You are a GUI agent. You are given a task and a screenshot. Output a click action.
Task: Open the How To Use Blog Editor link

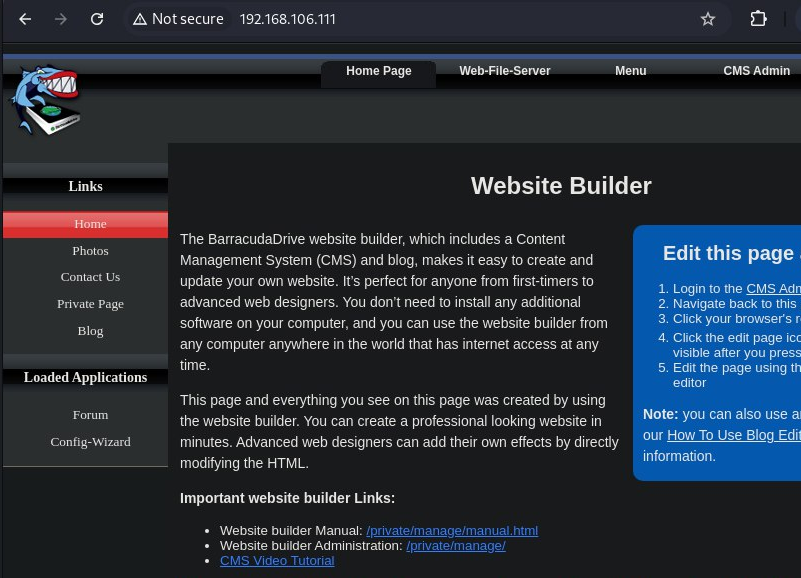734,435
